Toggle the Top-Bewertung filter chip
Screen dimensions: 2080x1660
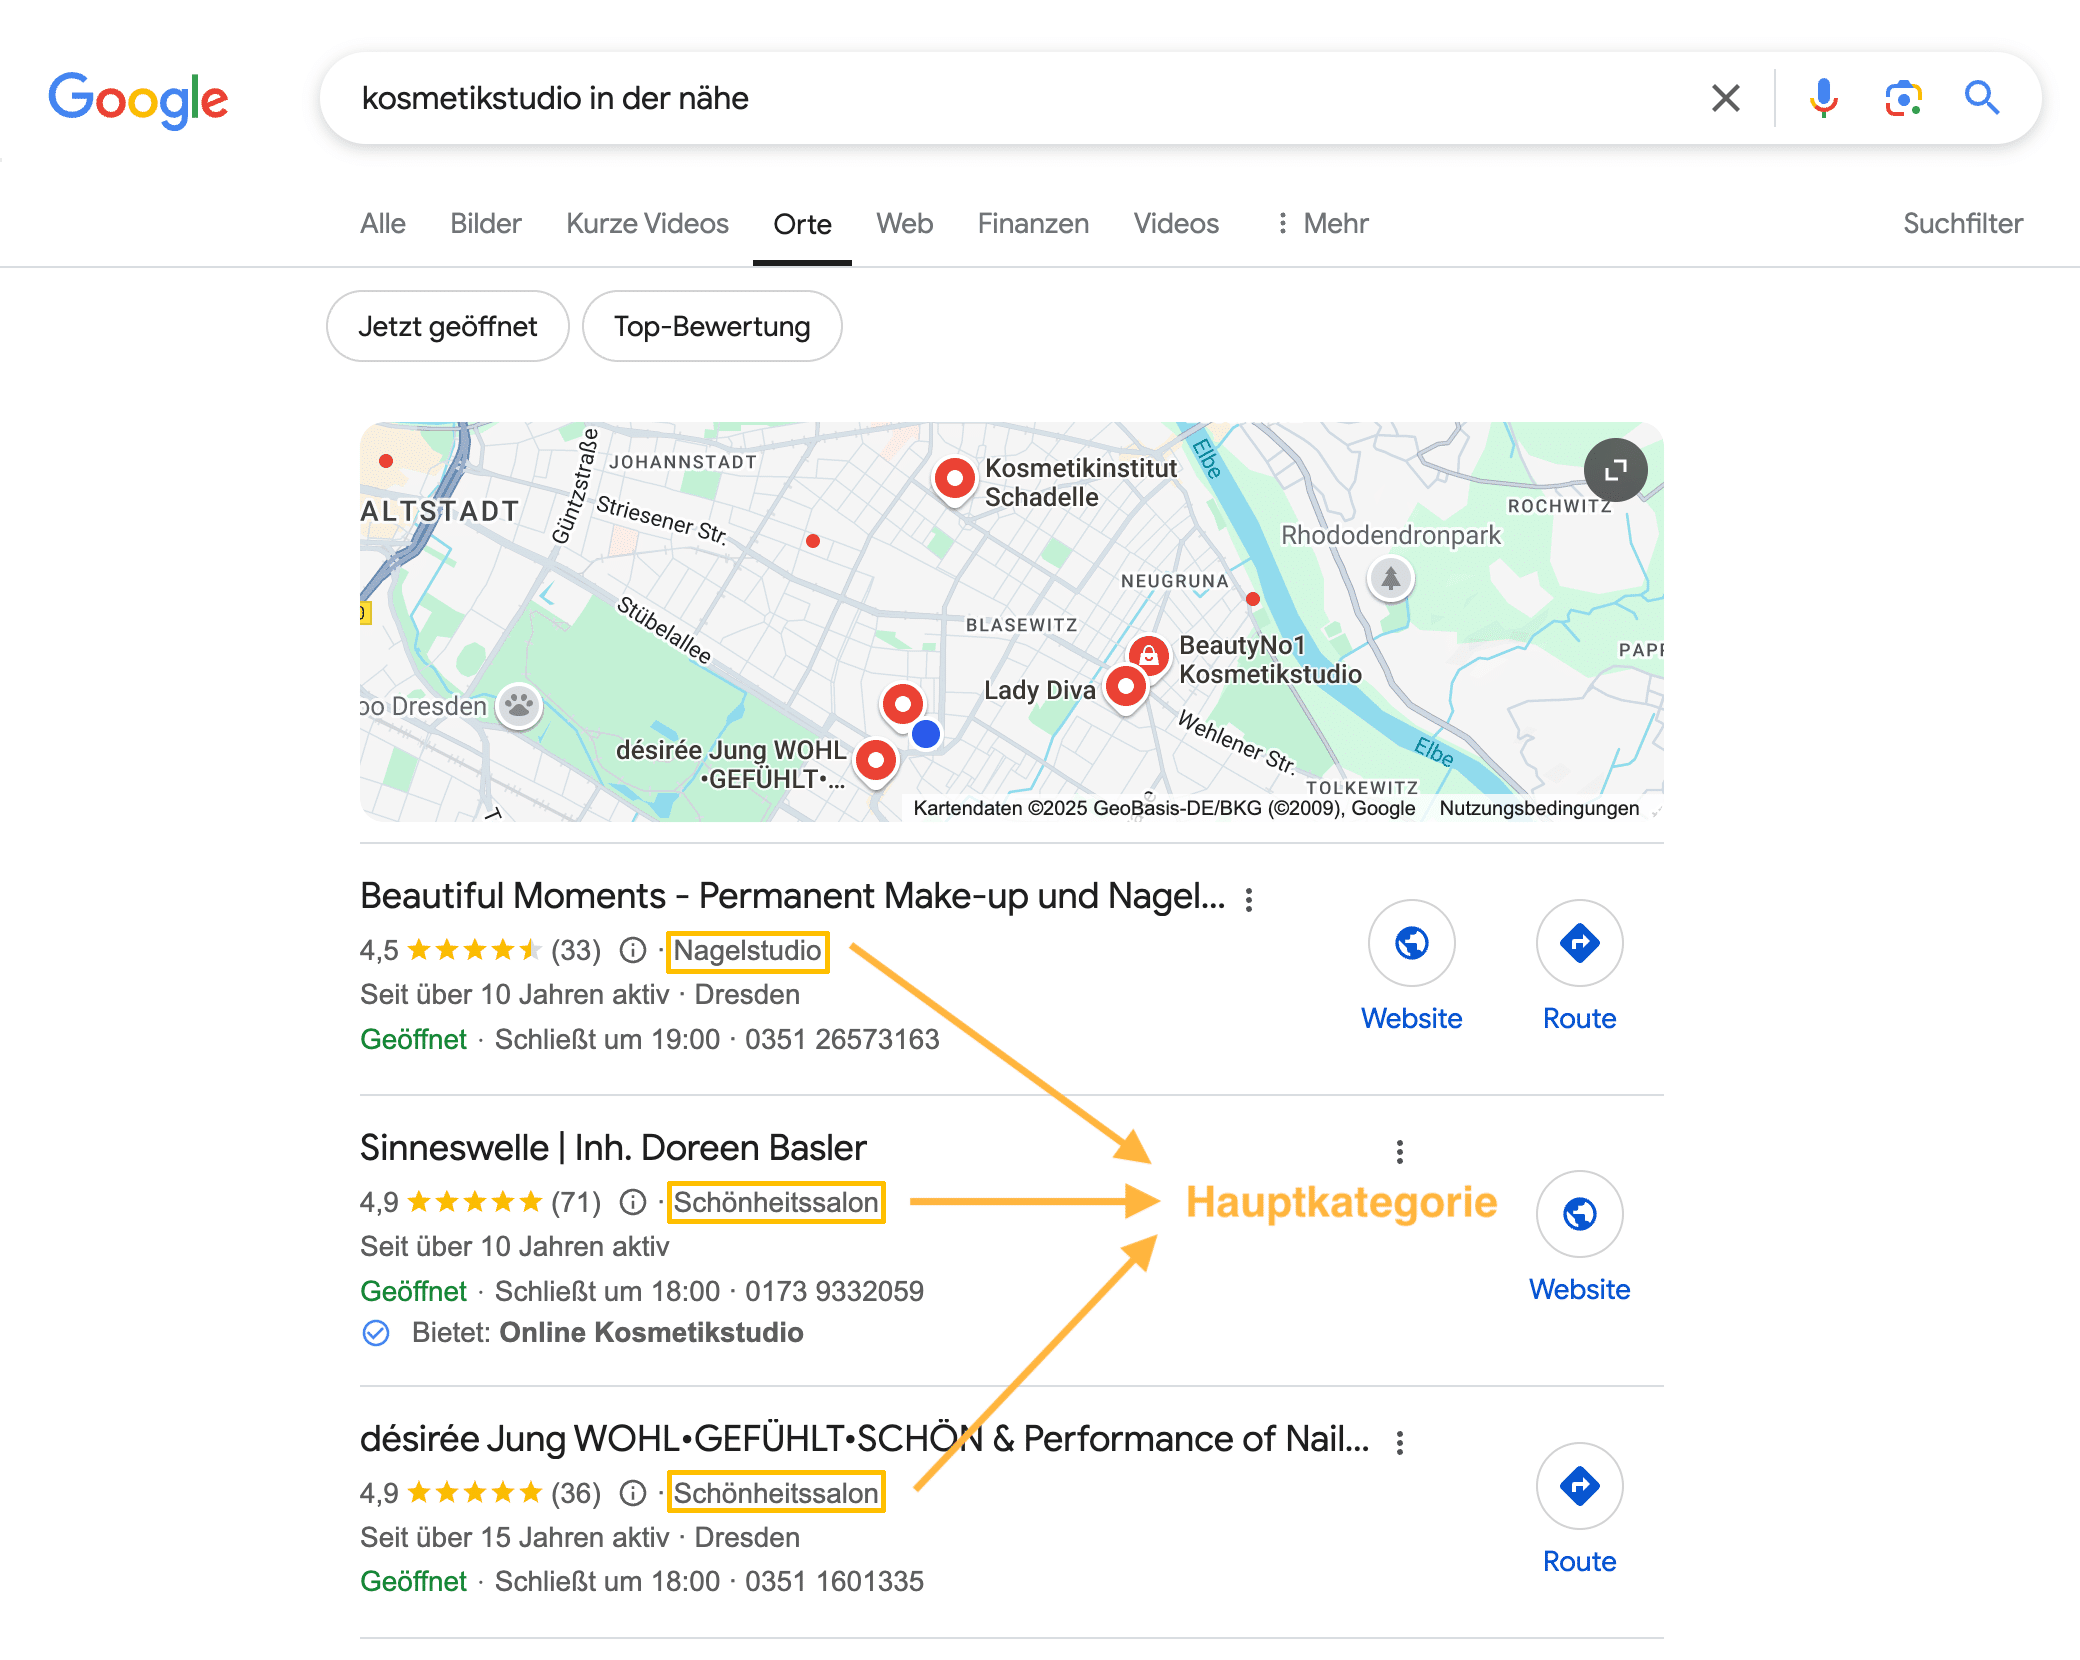712,326
